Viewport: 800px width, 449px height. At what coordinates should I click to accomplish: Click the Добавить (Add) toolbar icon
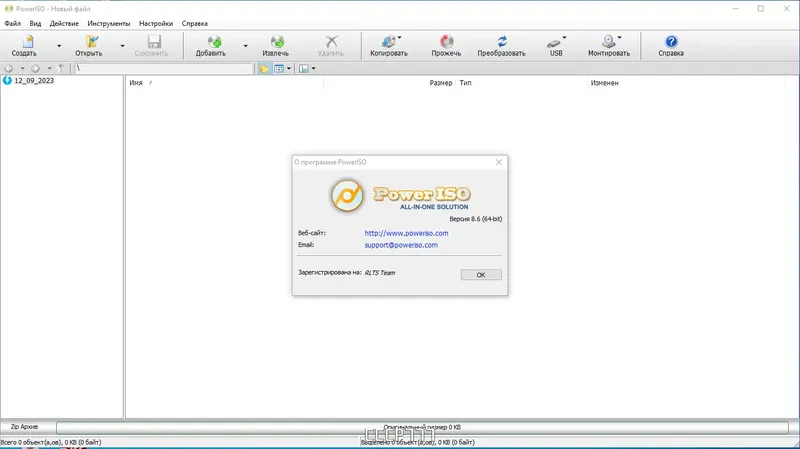(x=214, y=41)
